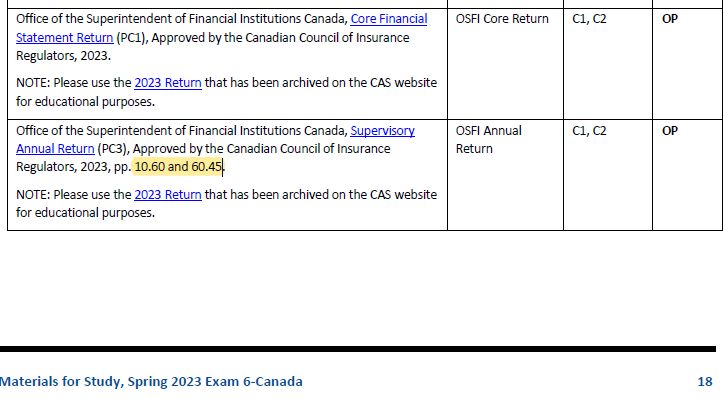723x399 pixels.
Task: Follow the 2023 Return link in the OSFI Annual Return row
Action: [x=168, y=195]
